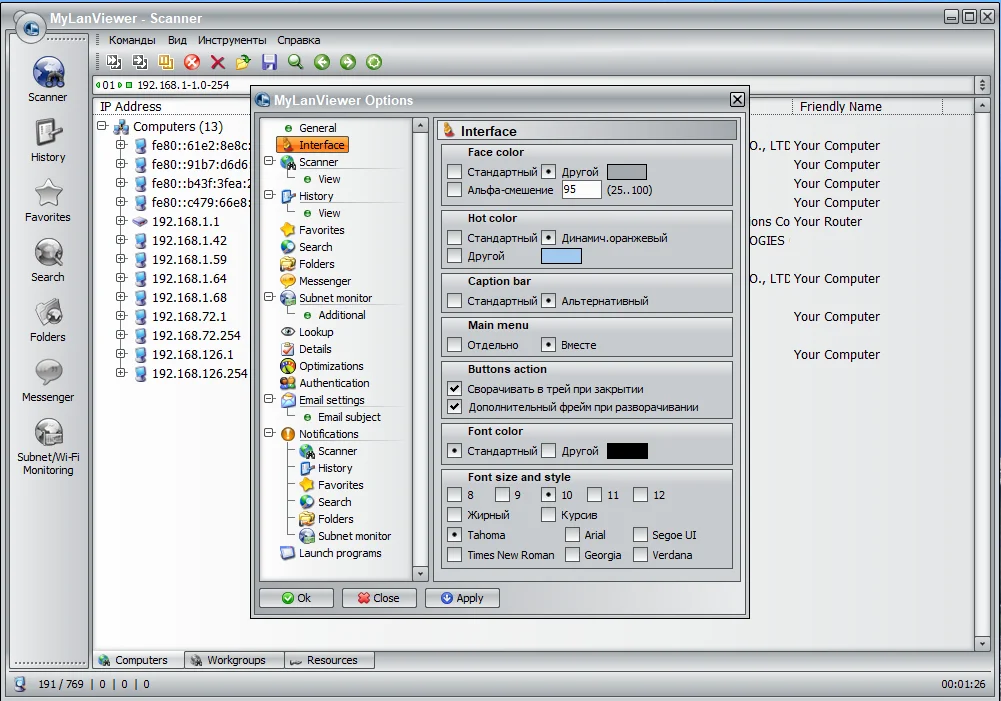Close the MyLanViewer Options dialog via X

(x=737, y=100)
